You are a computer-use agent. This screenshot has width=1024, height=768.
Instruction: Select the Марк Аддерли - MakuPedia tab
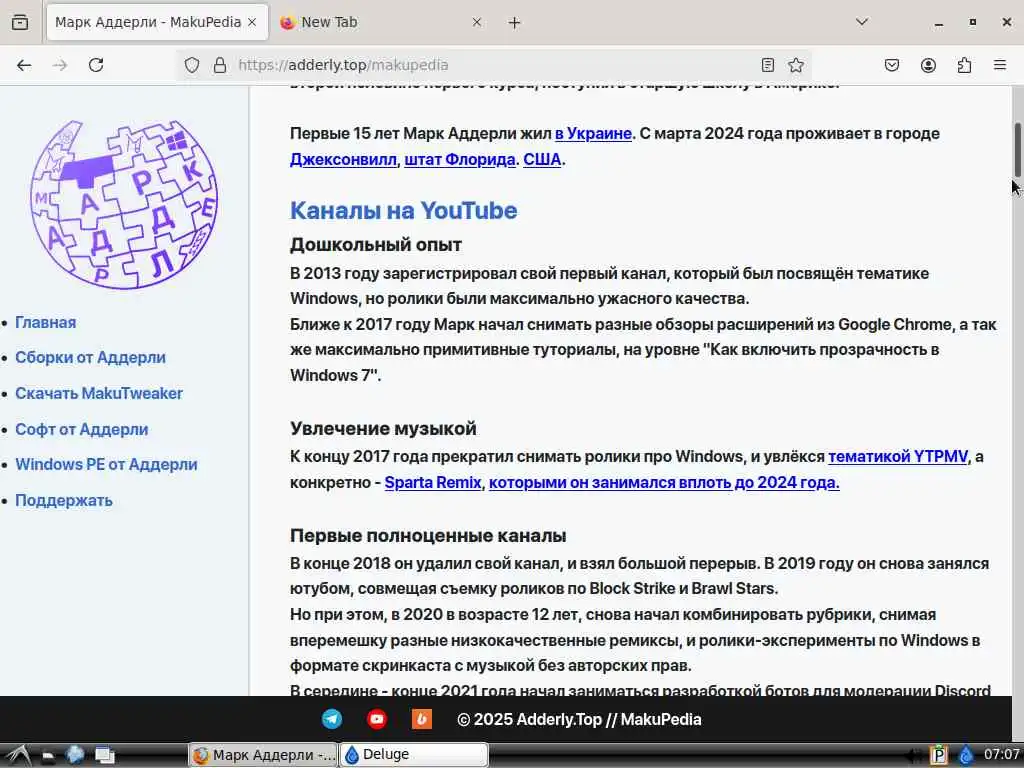[157, 22]
